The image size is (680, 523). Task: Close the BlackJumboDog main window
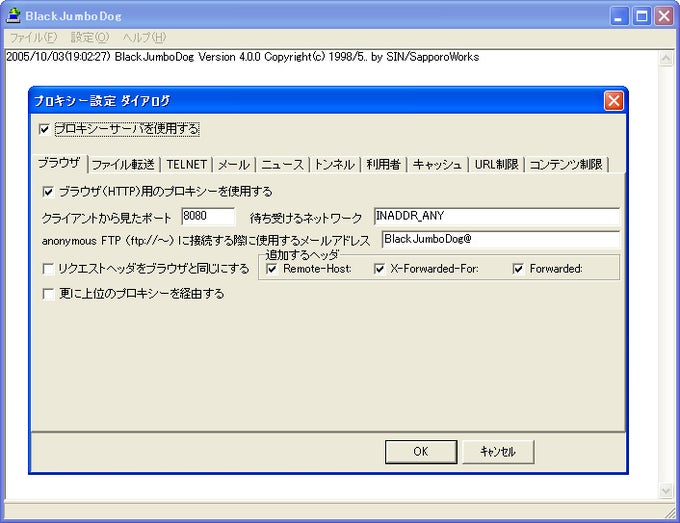[664, 16]
